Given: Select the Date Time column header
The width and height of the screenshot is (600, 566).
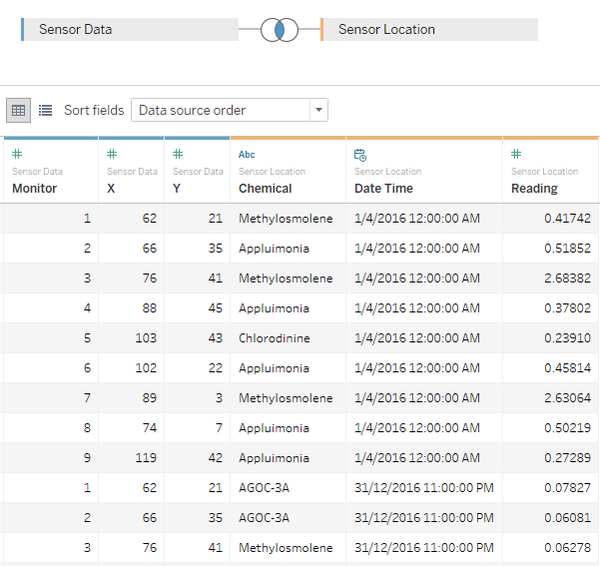Looking at the screenshot, I should click(x=383, y=188).
